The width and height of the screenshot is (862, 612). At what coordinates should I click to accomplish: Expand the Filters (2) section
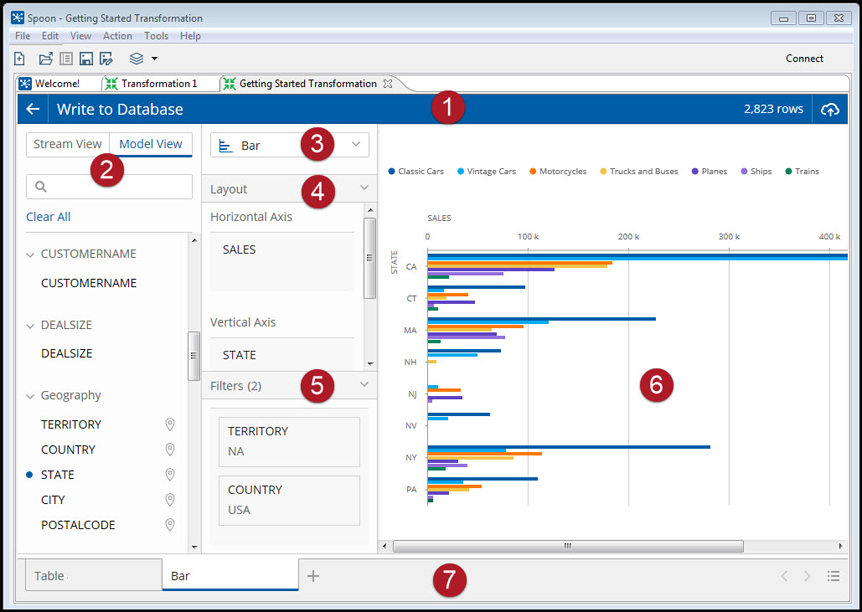[x=364, y=385]
